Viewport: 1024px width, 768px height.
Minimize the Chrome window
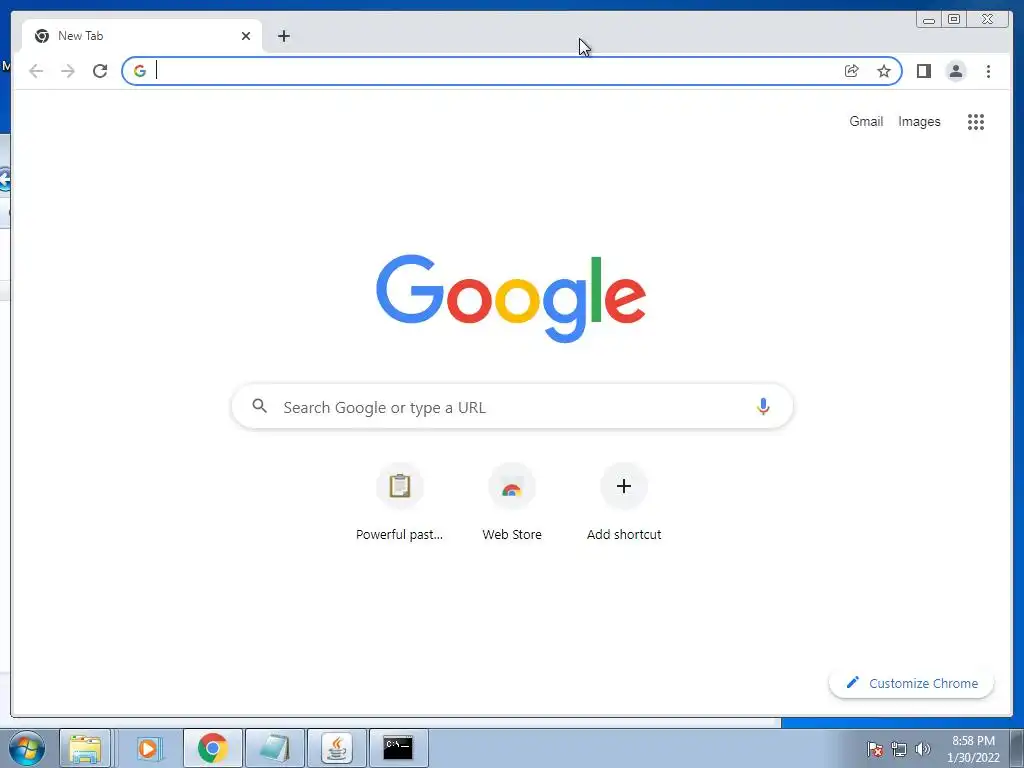[x=929, y=20]
